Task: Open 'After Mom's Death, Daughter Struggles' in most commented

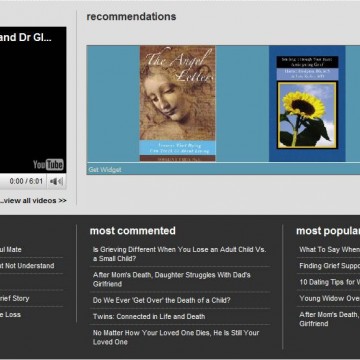Action: click(x=172, y=279)
